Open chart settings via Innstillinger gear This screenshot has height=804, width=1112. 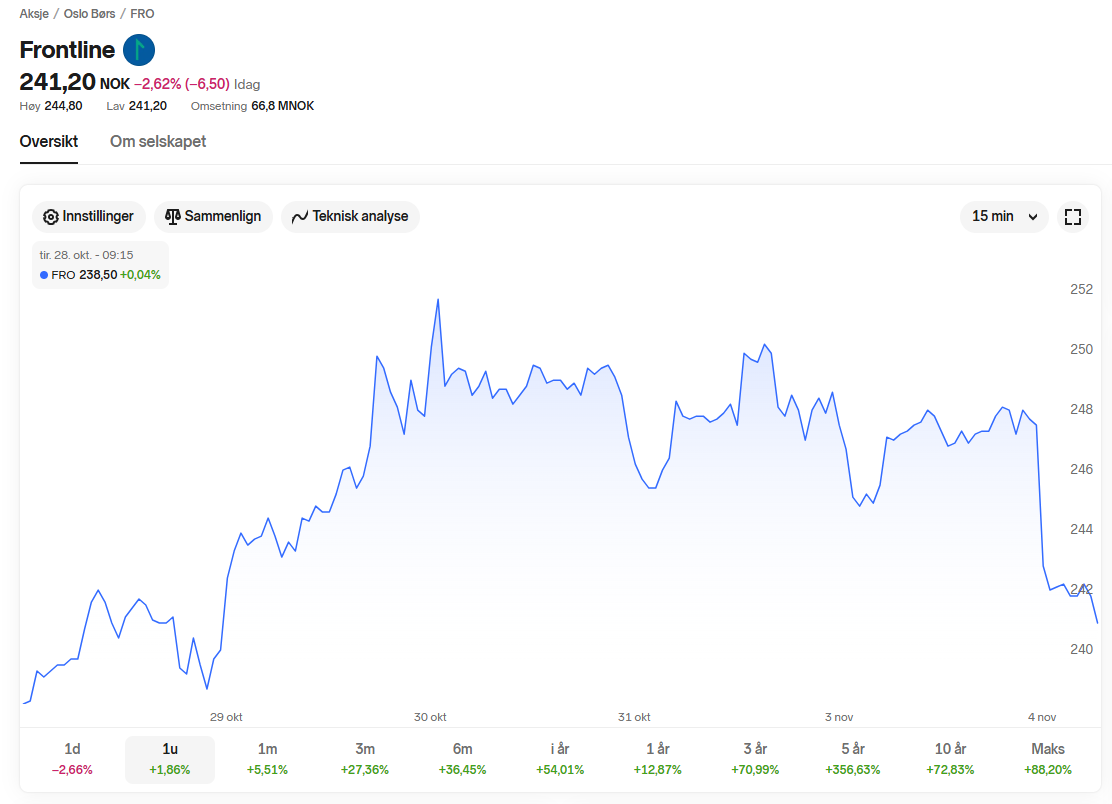click(x=51, y=217)
